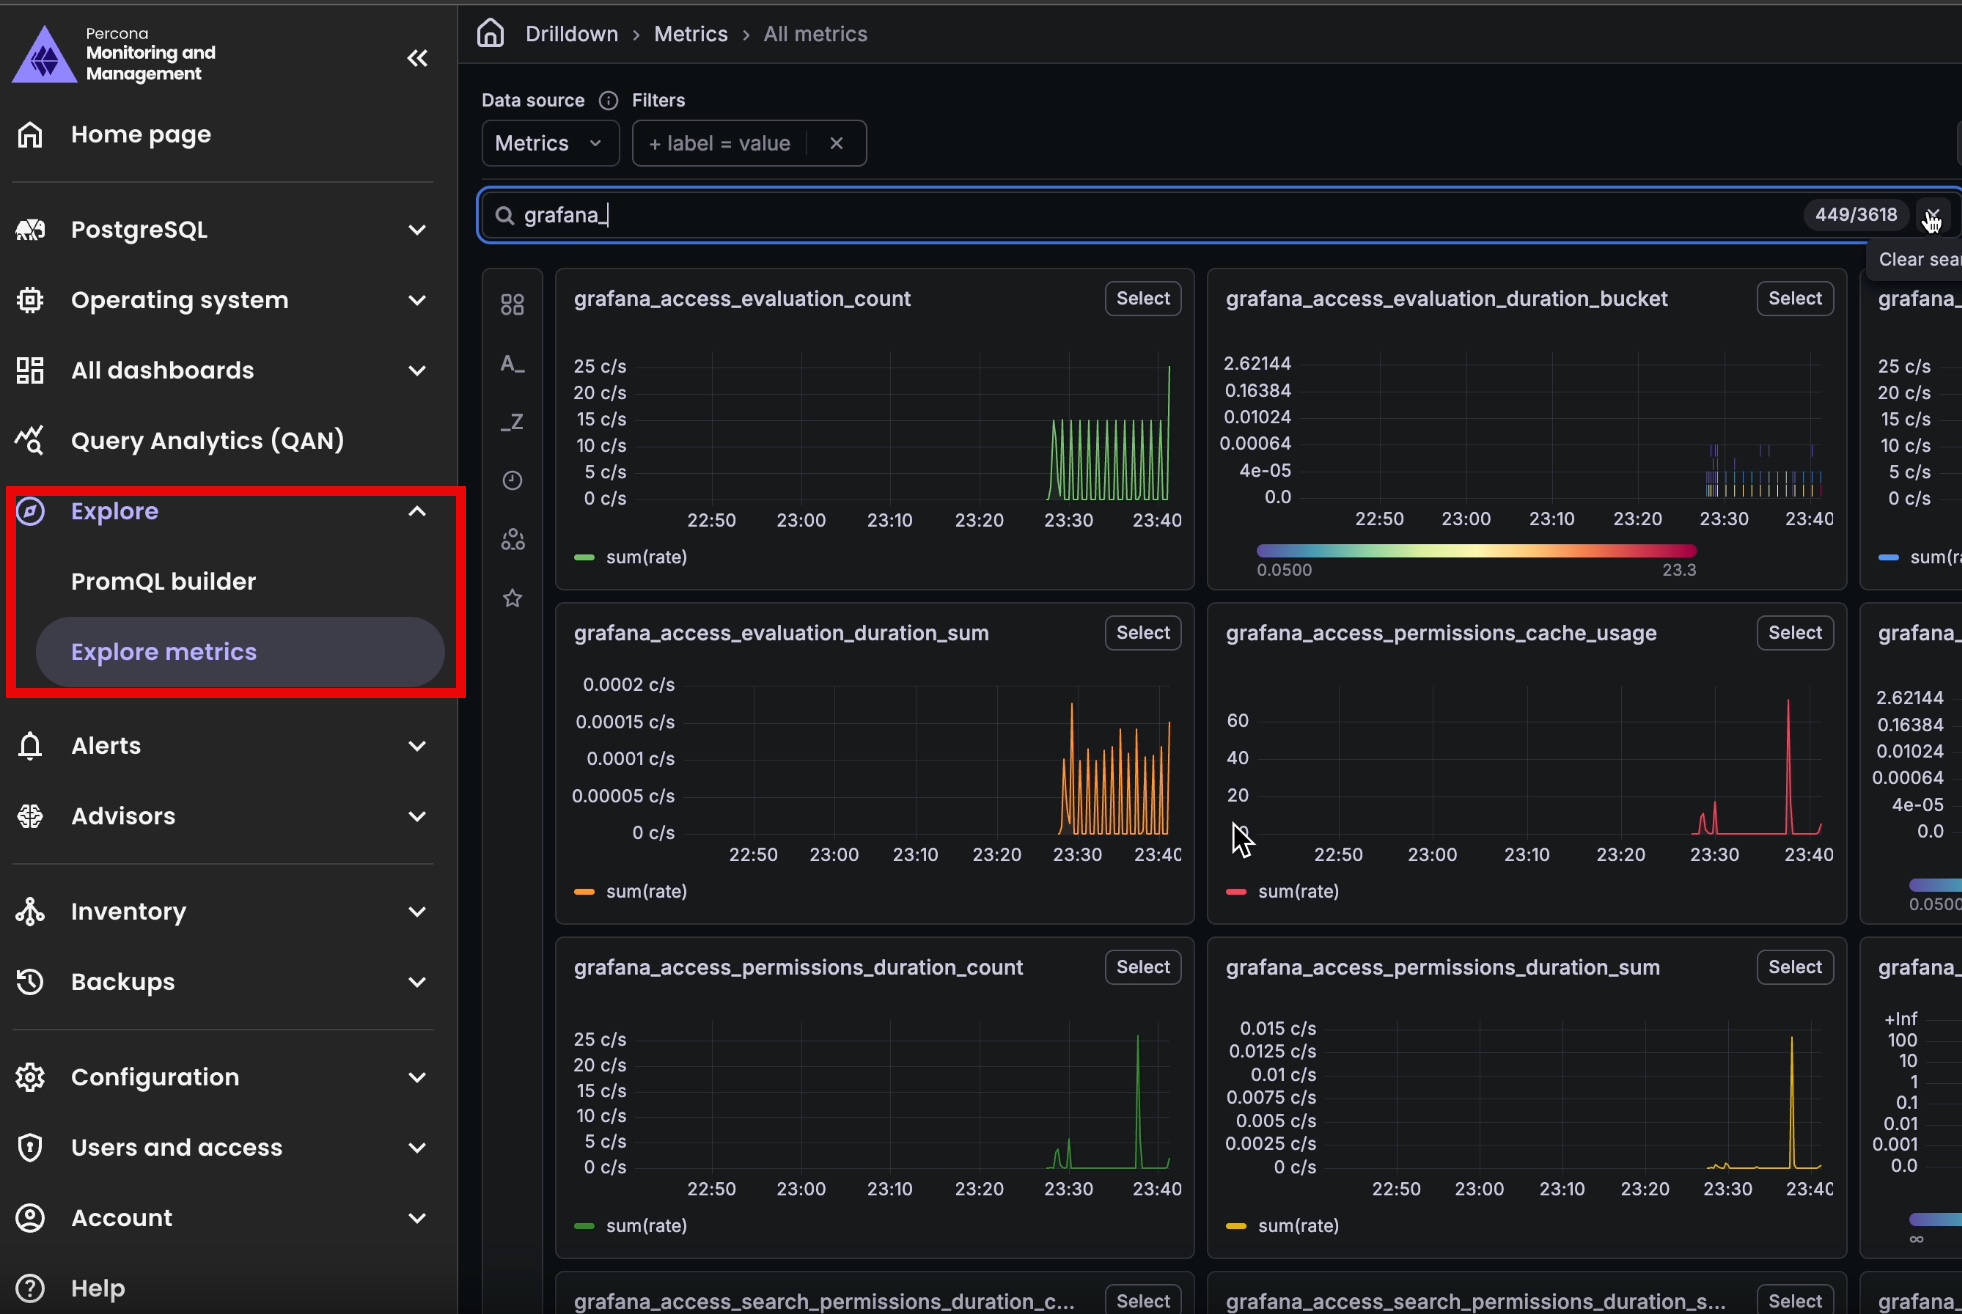The height and width of the screenshot is (1314, 1962).
Task: Select the grid layout sidebar icon
Action: (512, 304)
